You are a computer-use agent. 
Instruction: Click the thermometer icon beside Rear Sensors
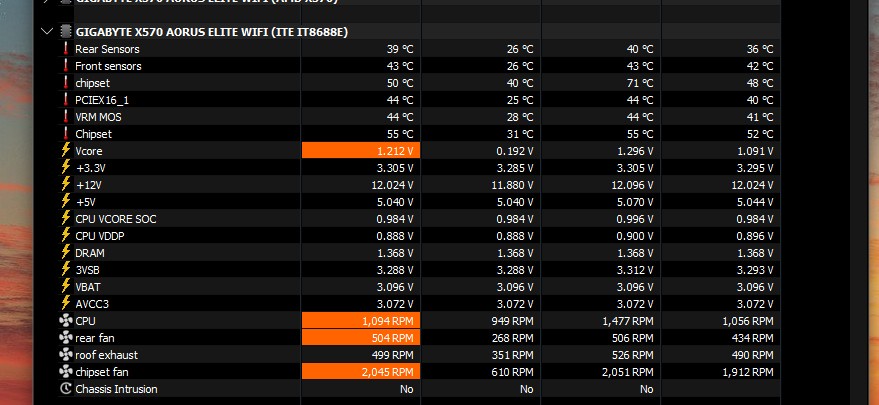[x=66, y=49]
